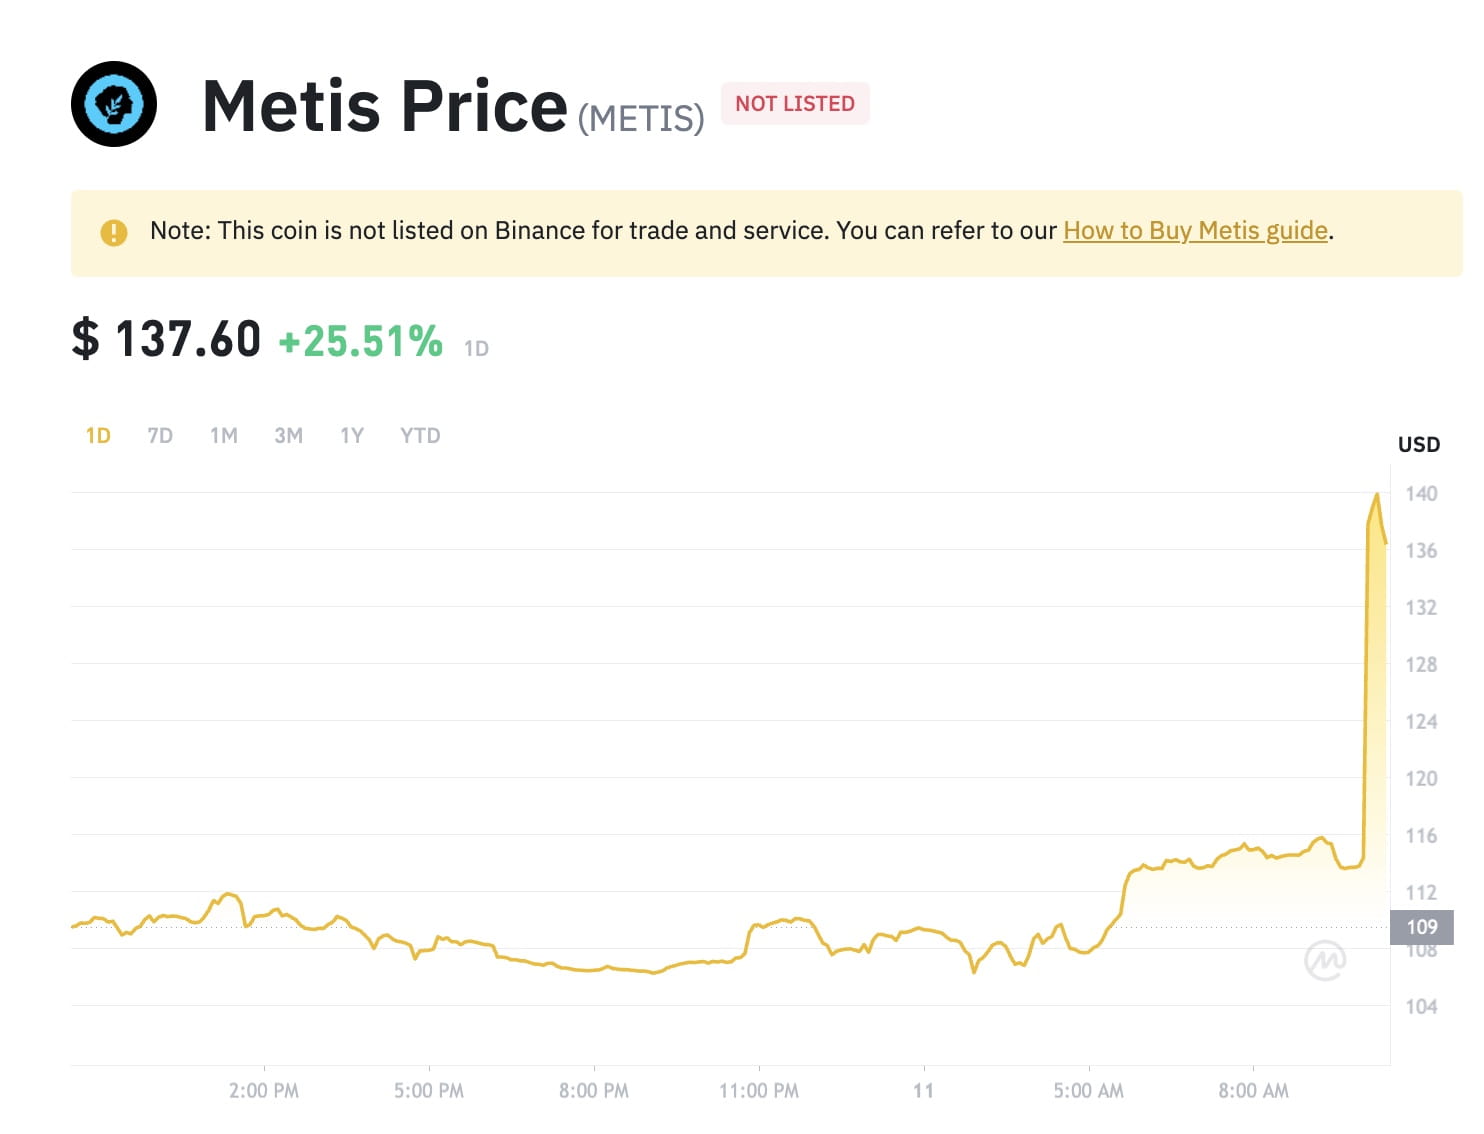Image resolution: width=1484 pixels, height=1134 pixels.
Task: Click the USD currency label above the axis
Action: click(x=1418, y=444)
